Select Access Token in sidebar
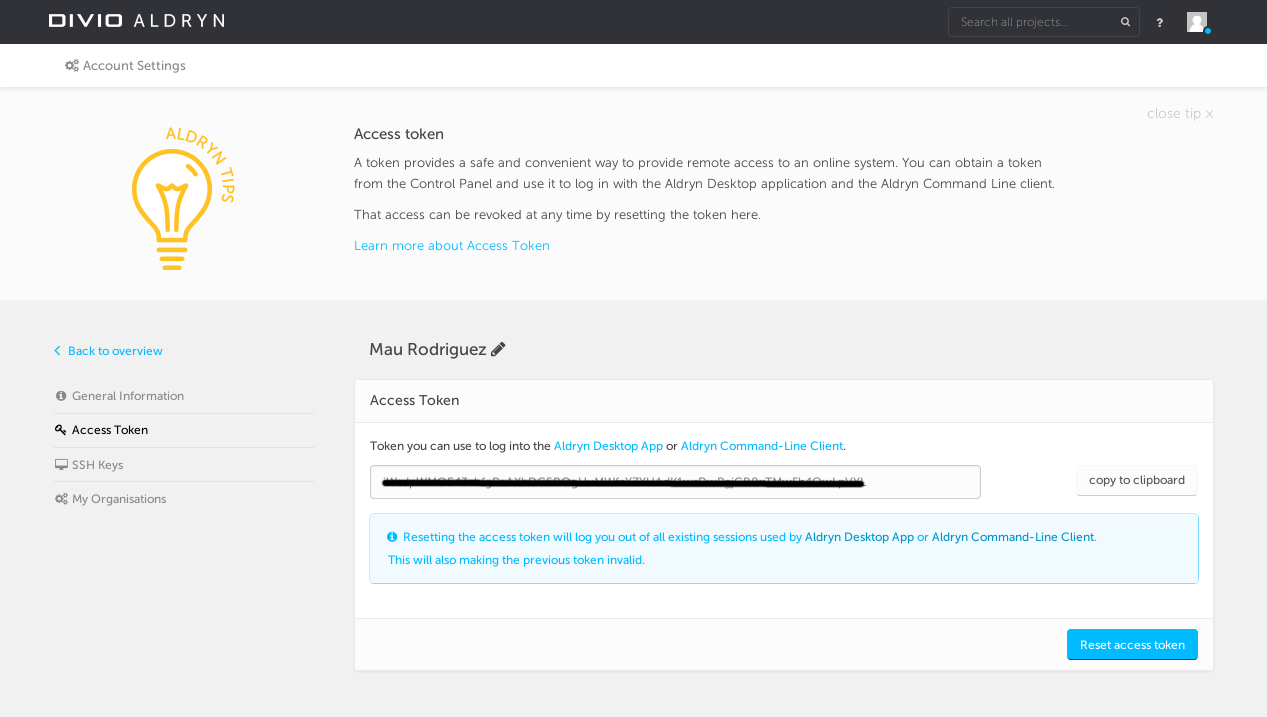This screenshot has height=717, width=1267. [184, 430]
